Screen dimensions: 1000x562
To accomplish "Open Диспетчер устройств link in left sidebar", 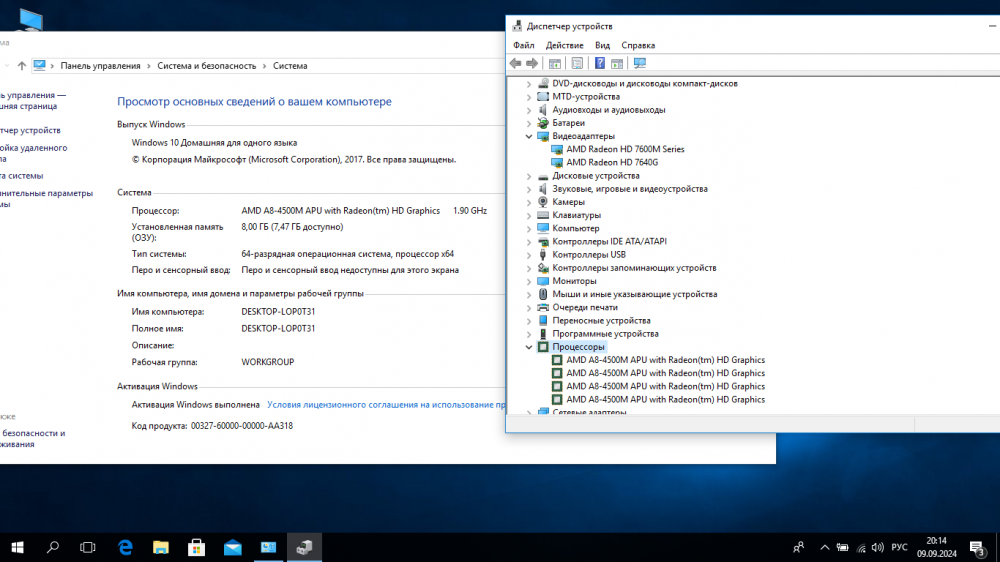I will pyautogui.click(x=30, y=130).
